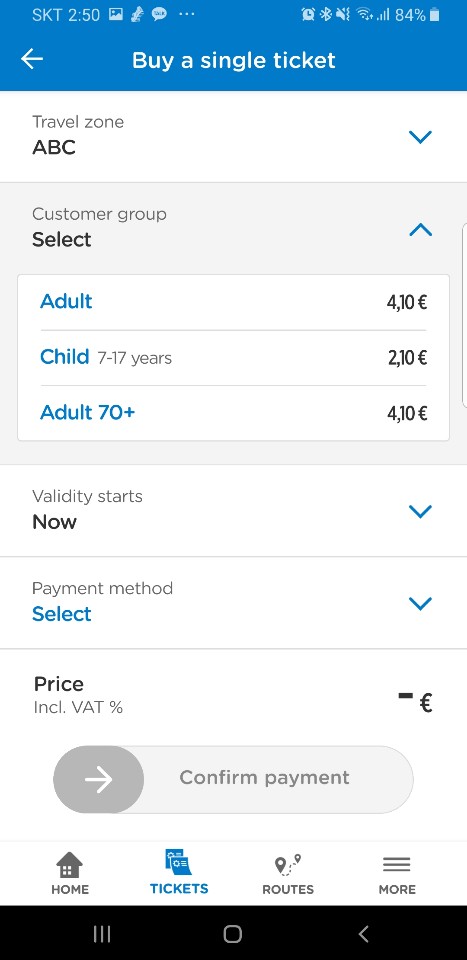Tap the notification icons in status bar
The image size is (467, 960).
point(152,15)
